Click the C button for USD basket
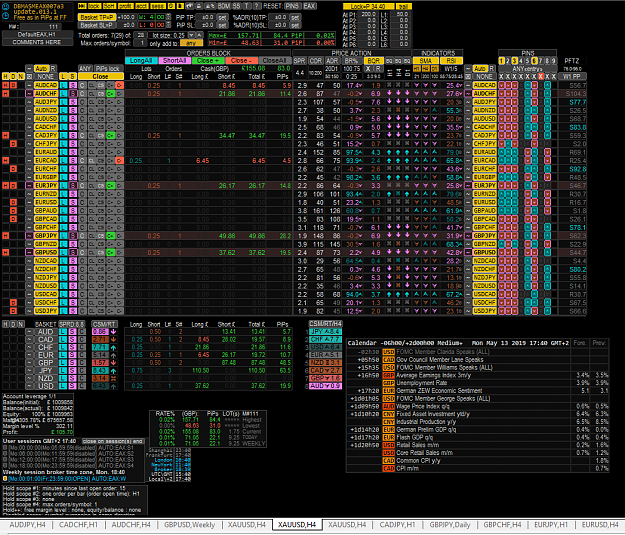 [81, 386]
